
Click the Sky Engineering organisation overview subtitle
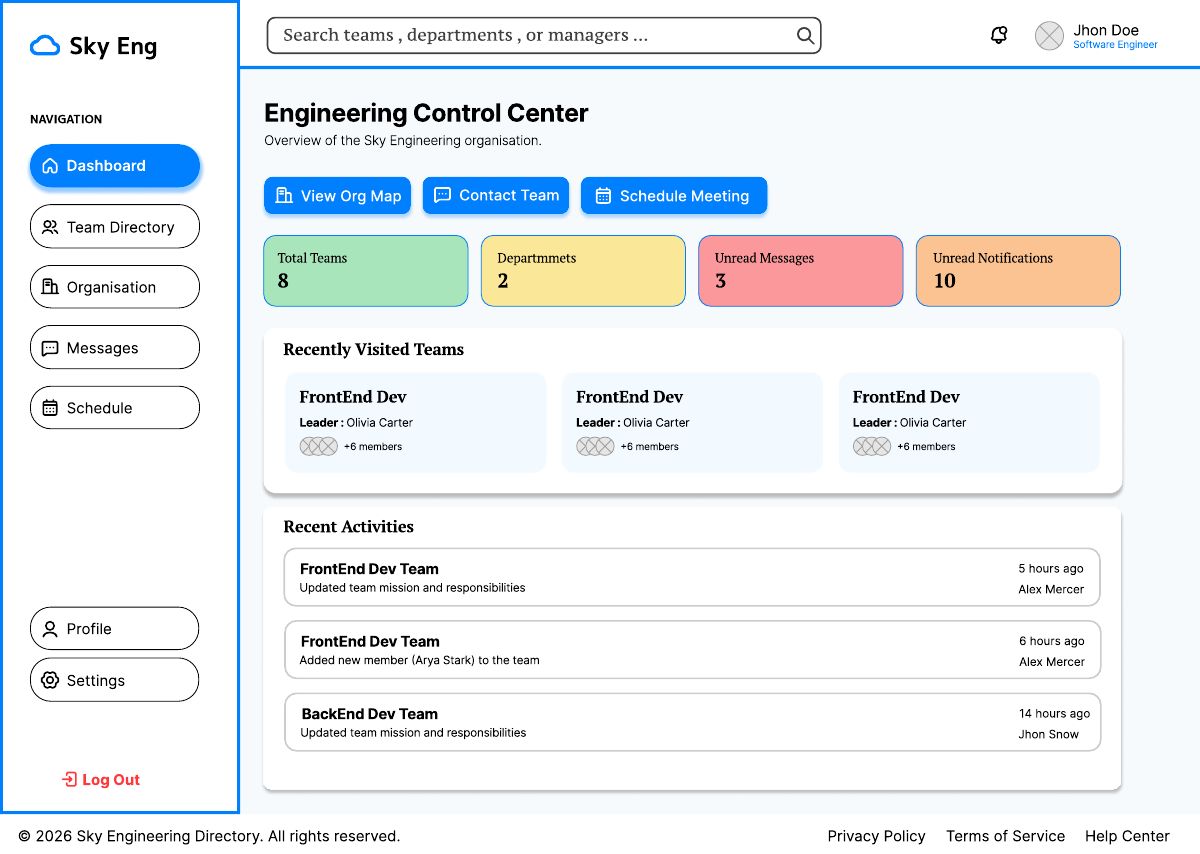coord(403,141)
